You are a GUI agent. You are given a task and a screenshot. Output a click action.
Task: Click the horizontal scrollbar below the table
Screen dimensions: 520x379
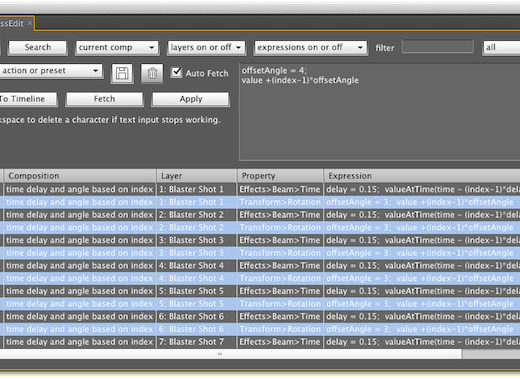(x=231, y=354)
